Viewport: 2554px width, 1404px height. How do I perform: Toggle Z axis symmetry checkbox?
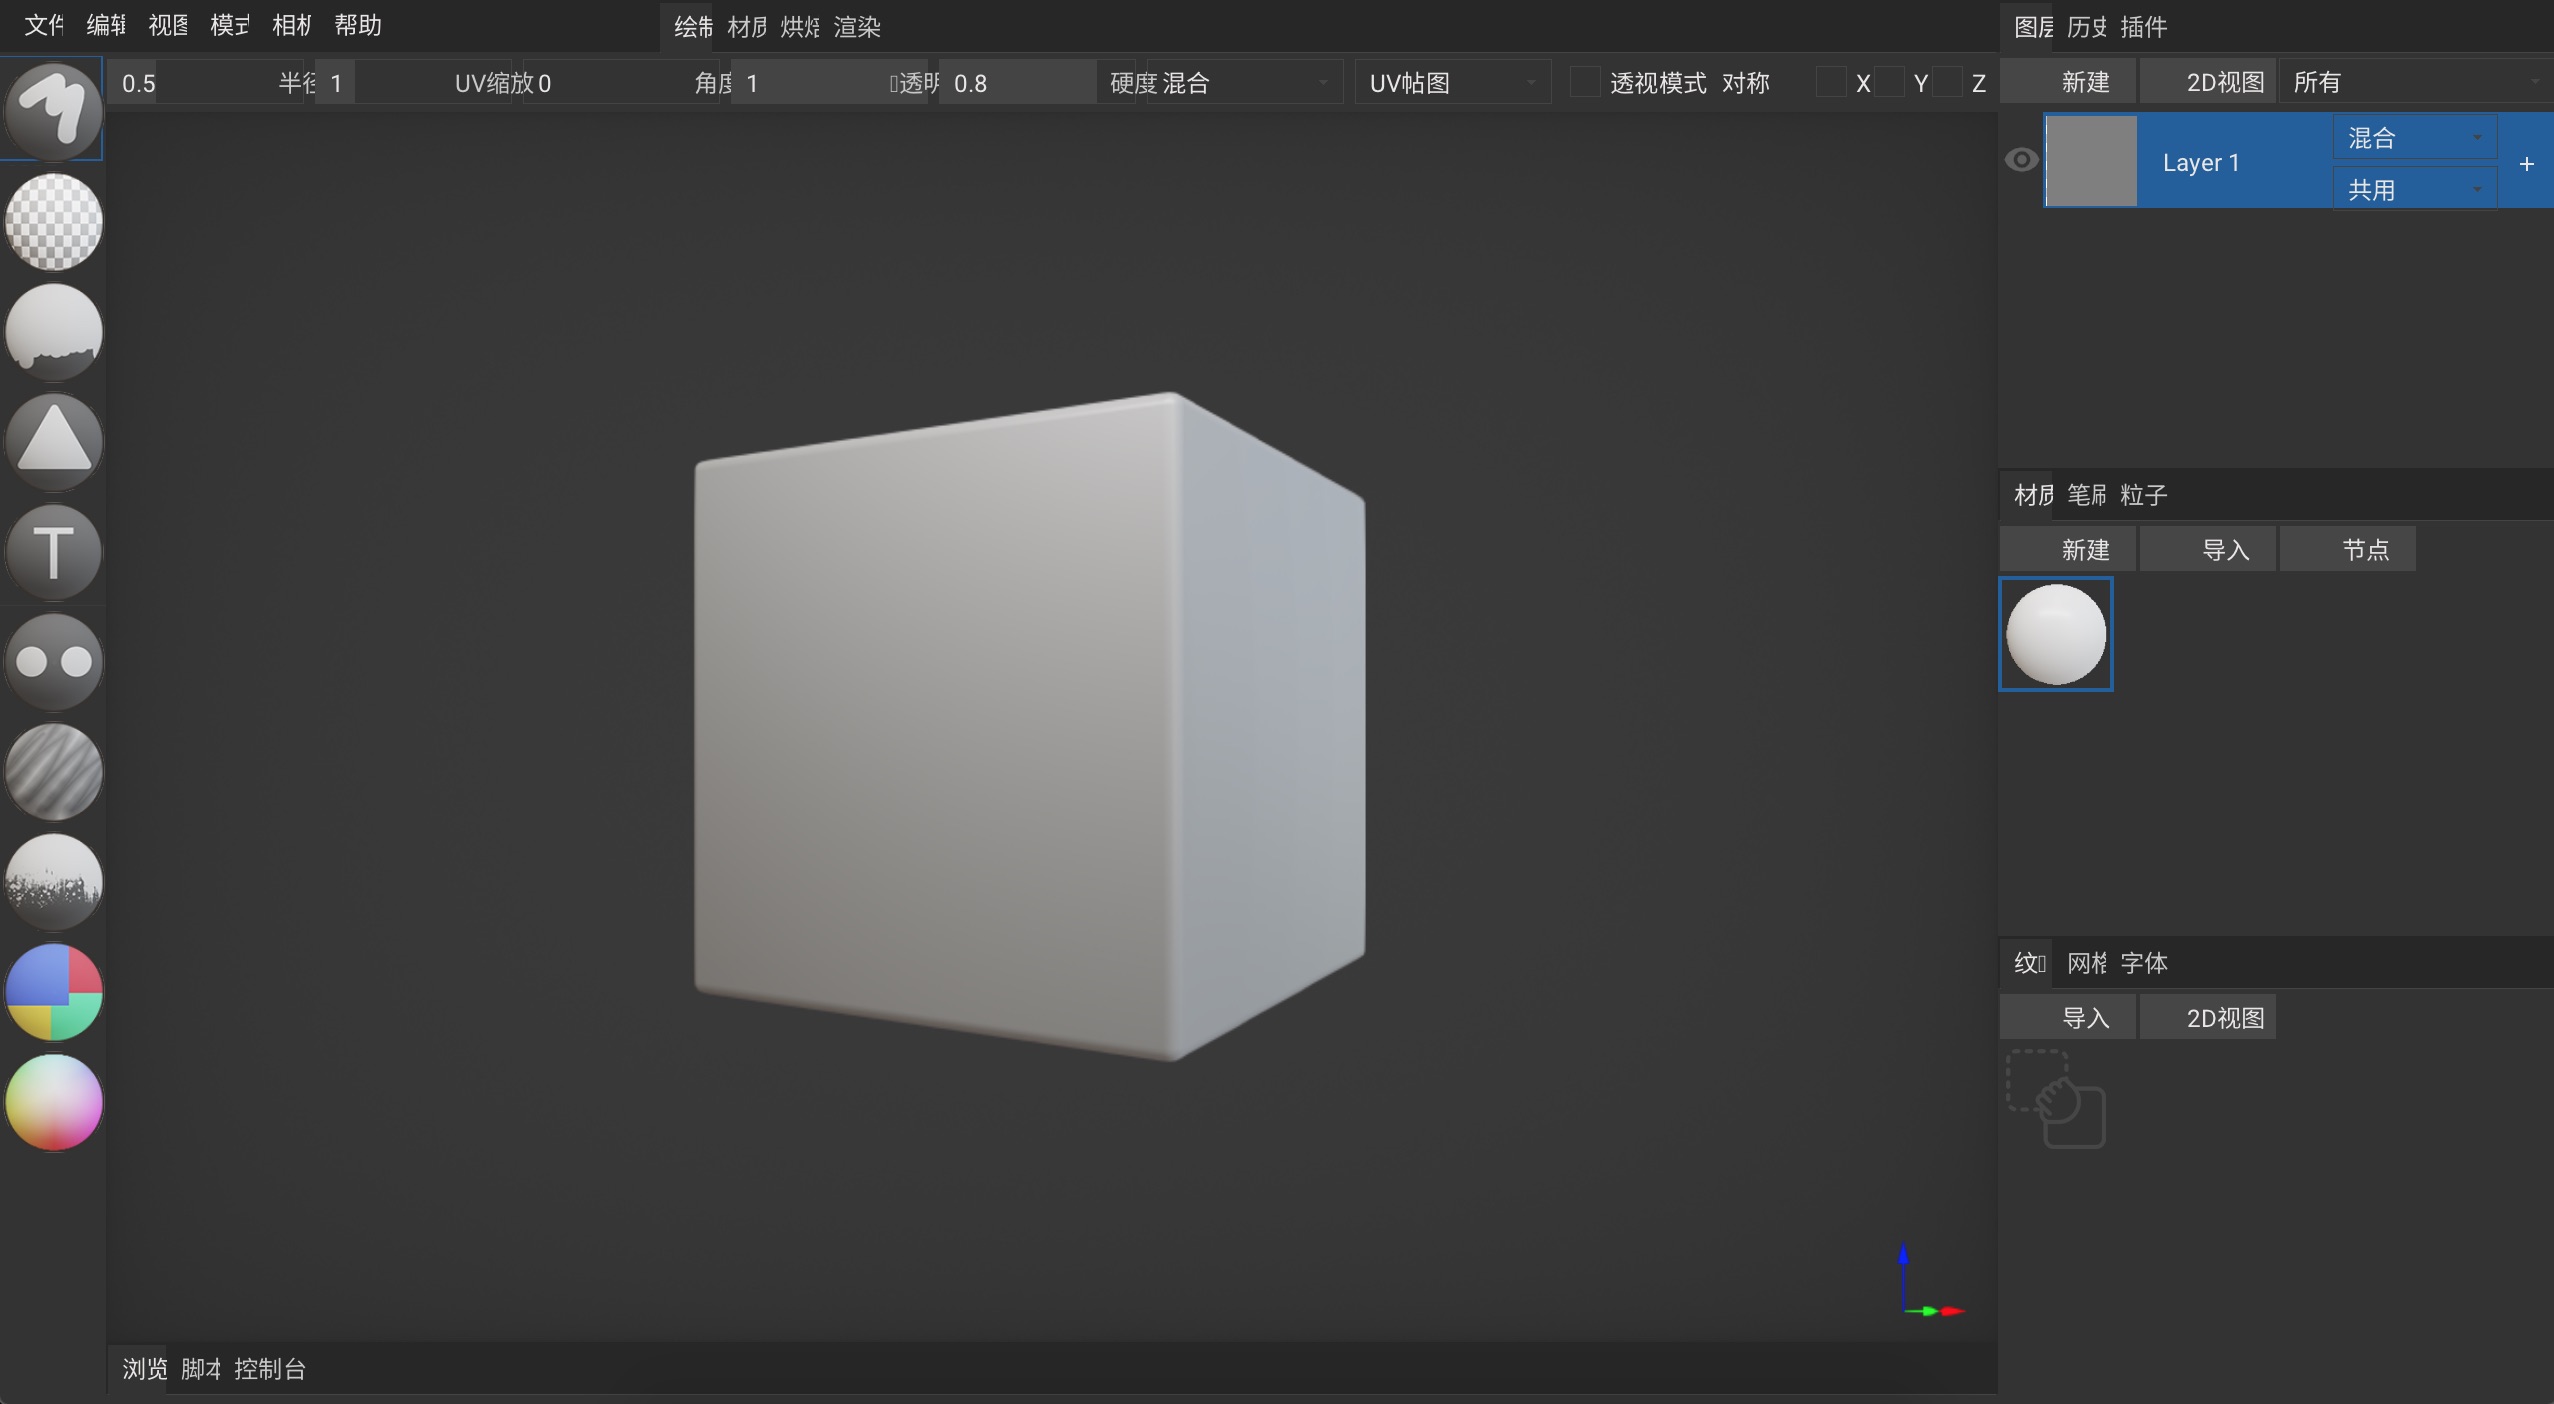point(1947,82)
